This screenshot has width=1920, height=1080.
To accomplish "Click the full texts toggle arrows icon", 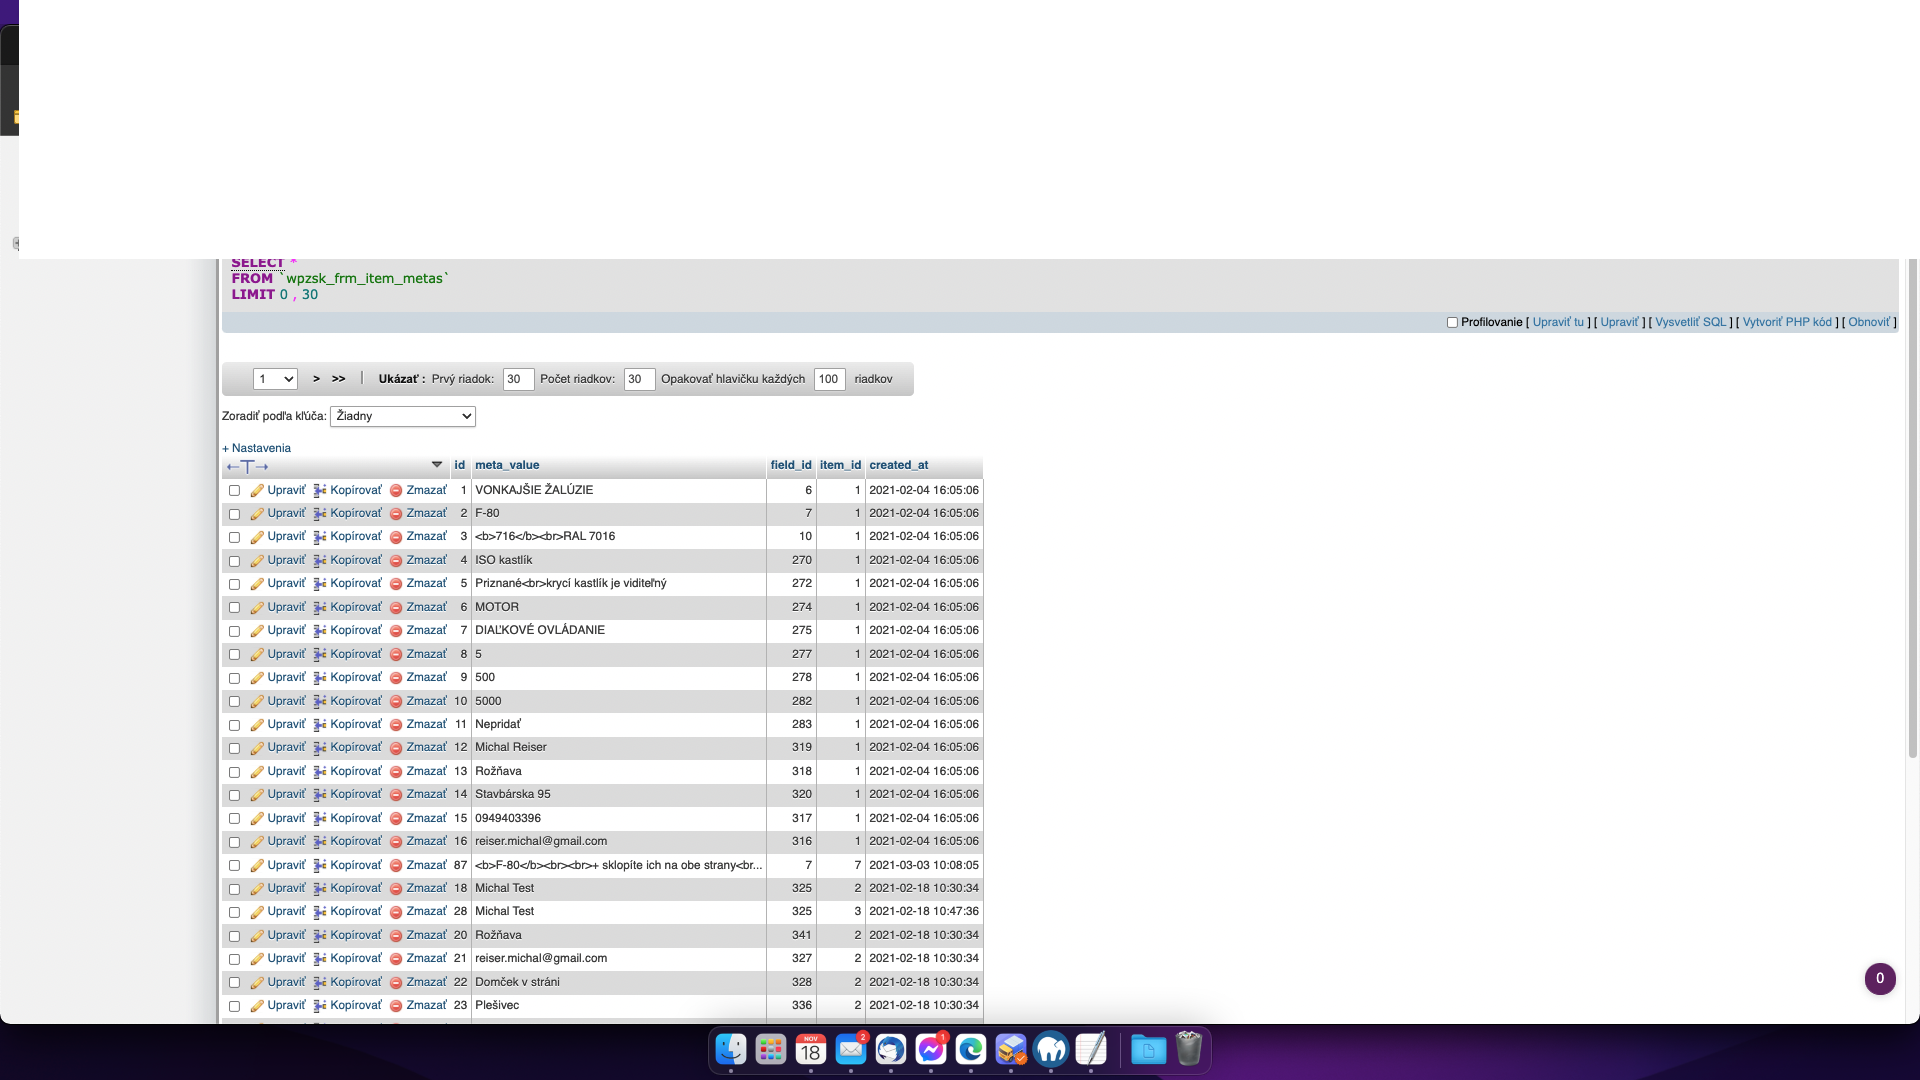I will tap(247, 467).
